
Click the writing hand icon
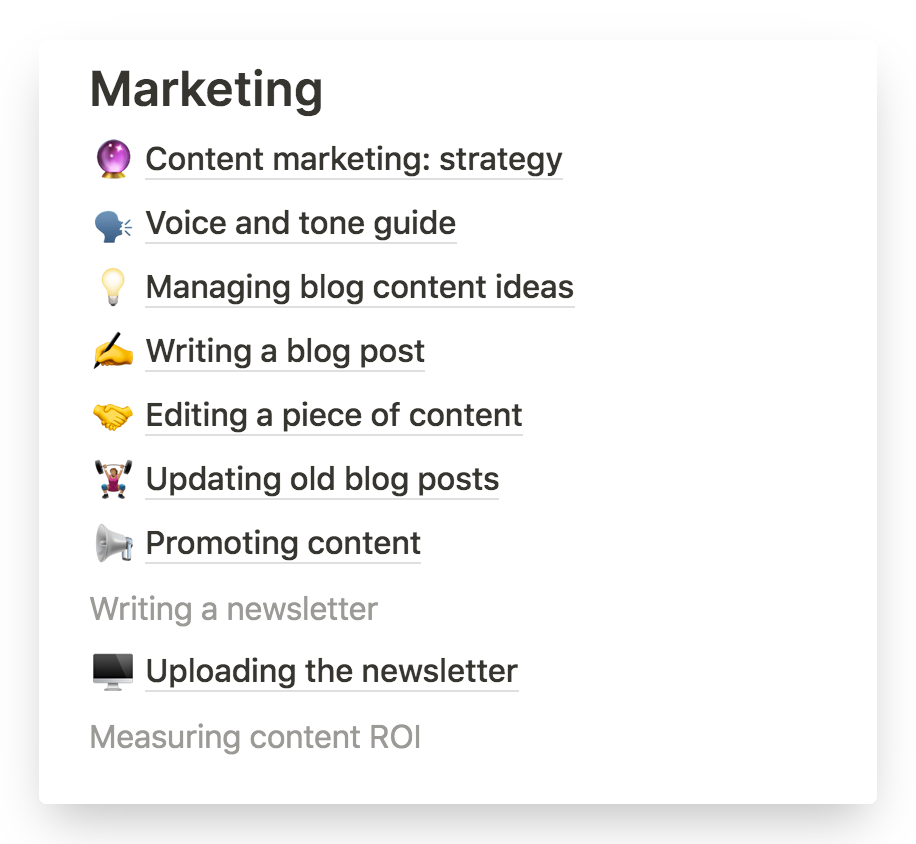[113, 351]
